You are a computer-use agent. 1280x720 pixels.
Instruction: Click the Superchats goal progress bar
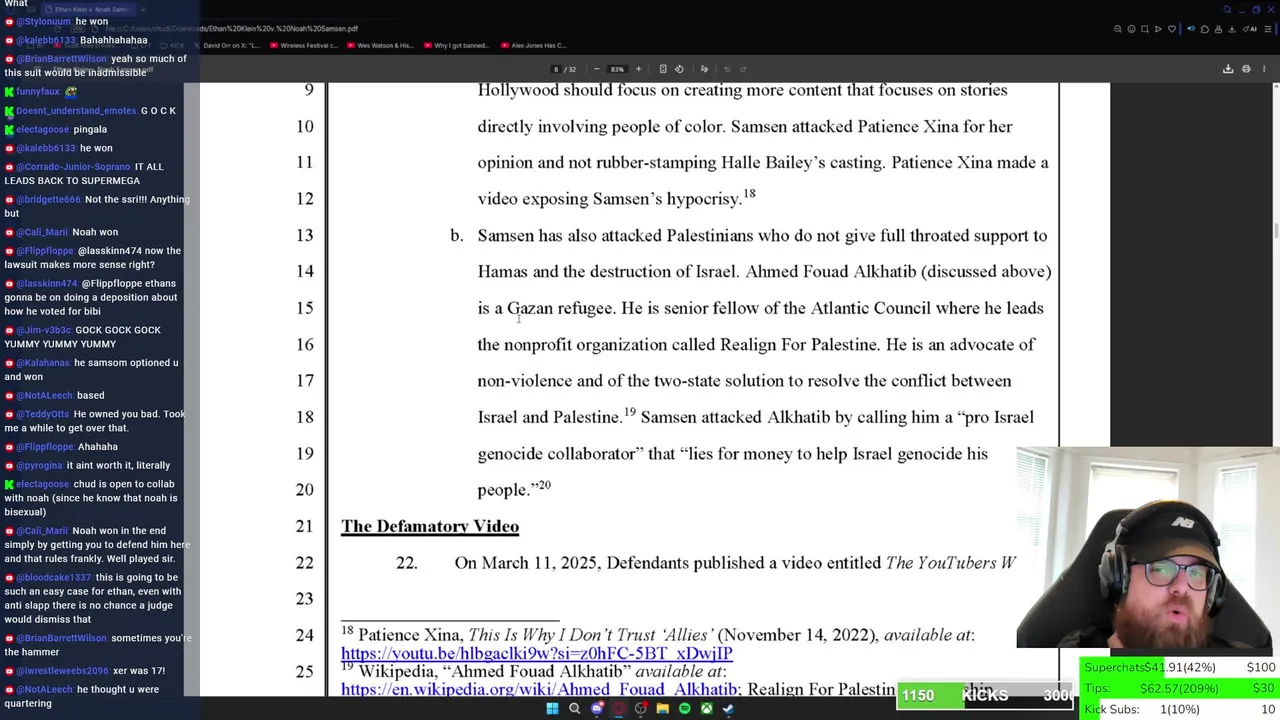click(1180, 667)
